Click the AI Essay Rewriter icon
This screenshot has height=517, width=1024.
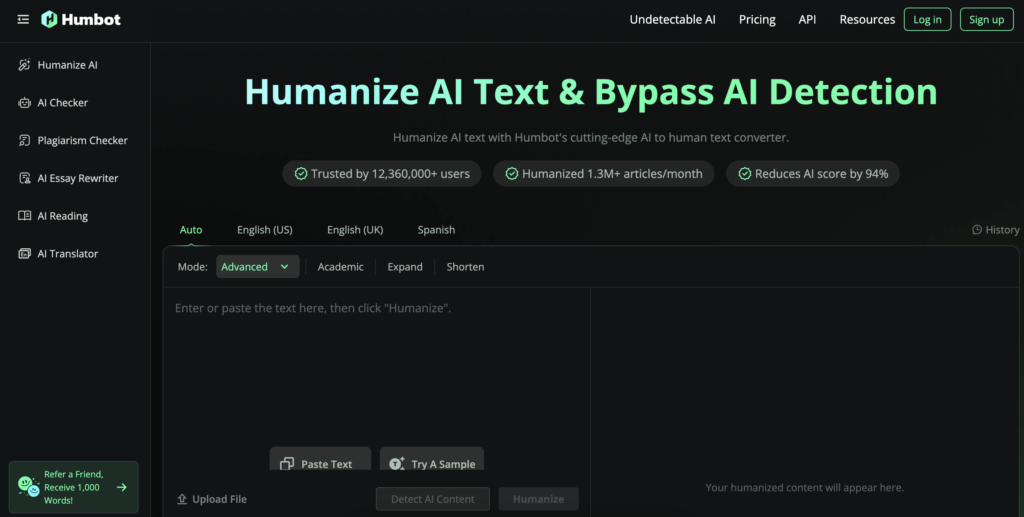pos(24,178)
